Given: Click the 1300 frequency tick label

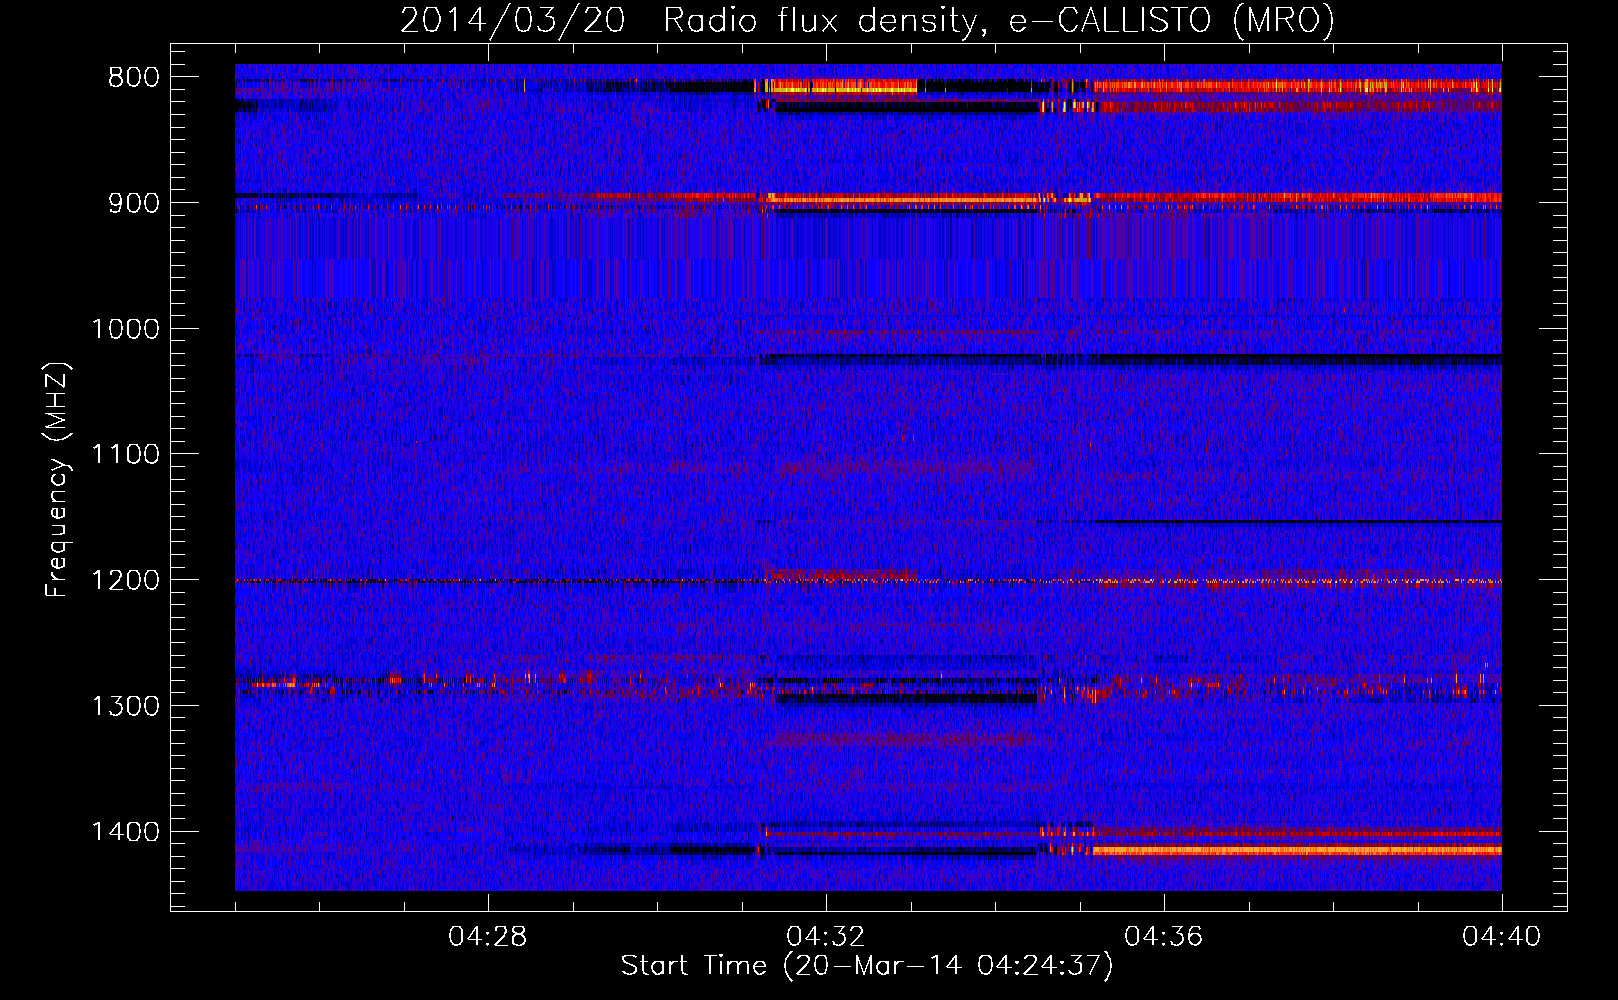Looking at the screenshot, I should click(125, 706).
